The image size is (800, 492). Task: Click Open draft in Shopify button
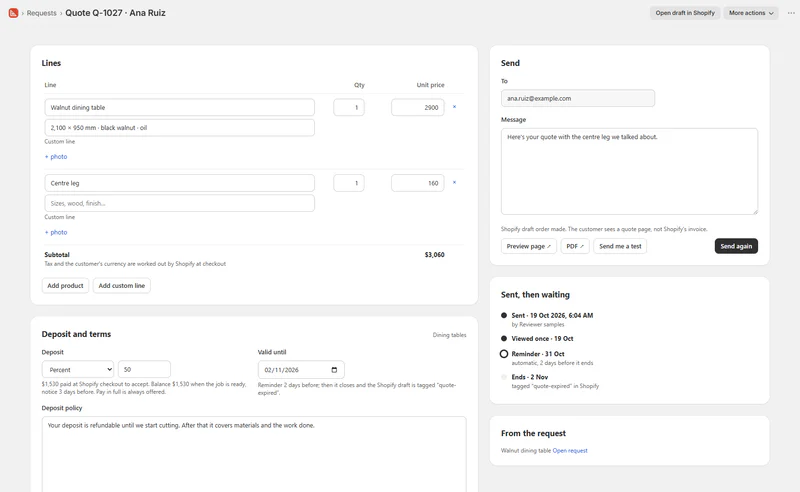click(685, 13)
